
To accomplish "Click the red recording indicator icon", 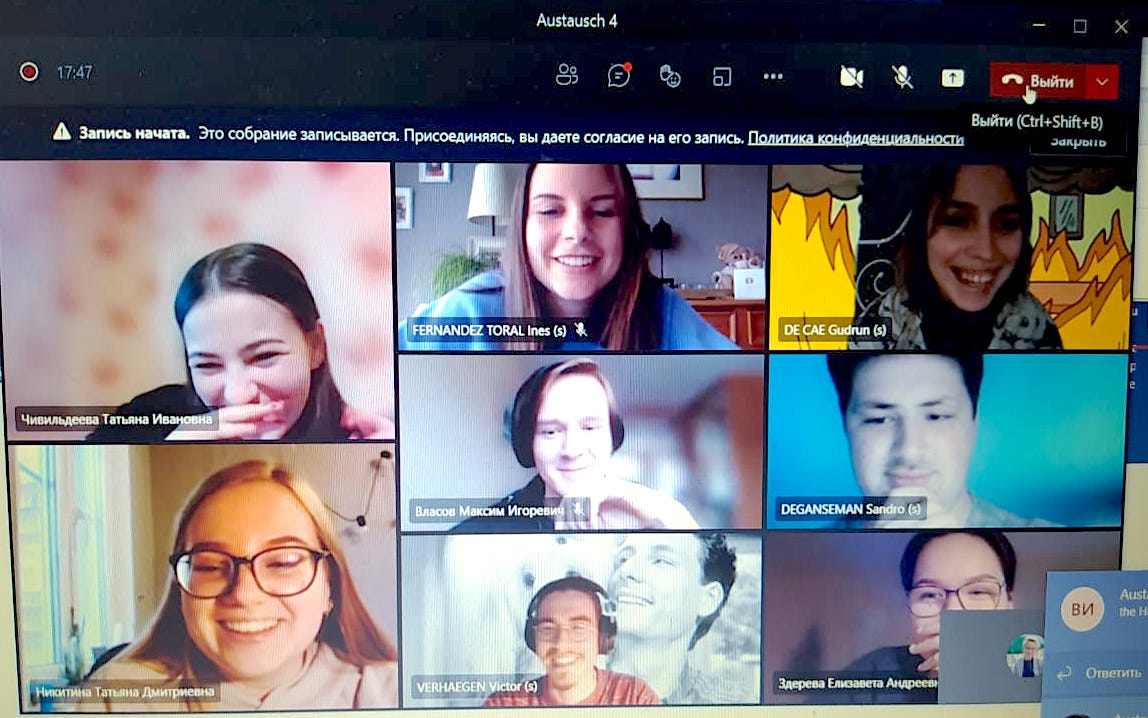I will [29, 72].
